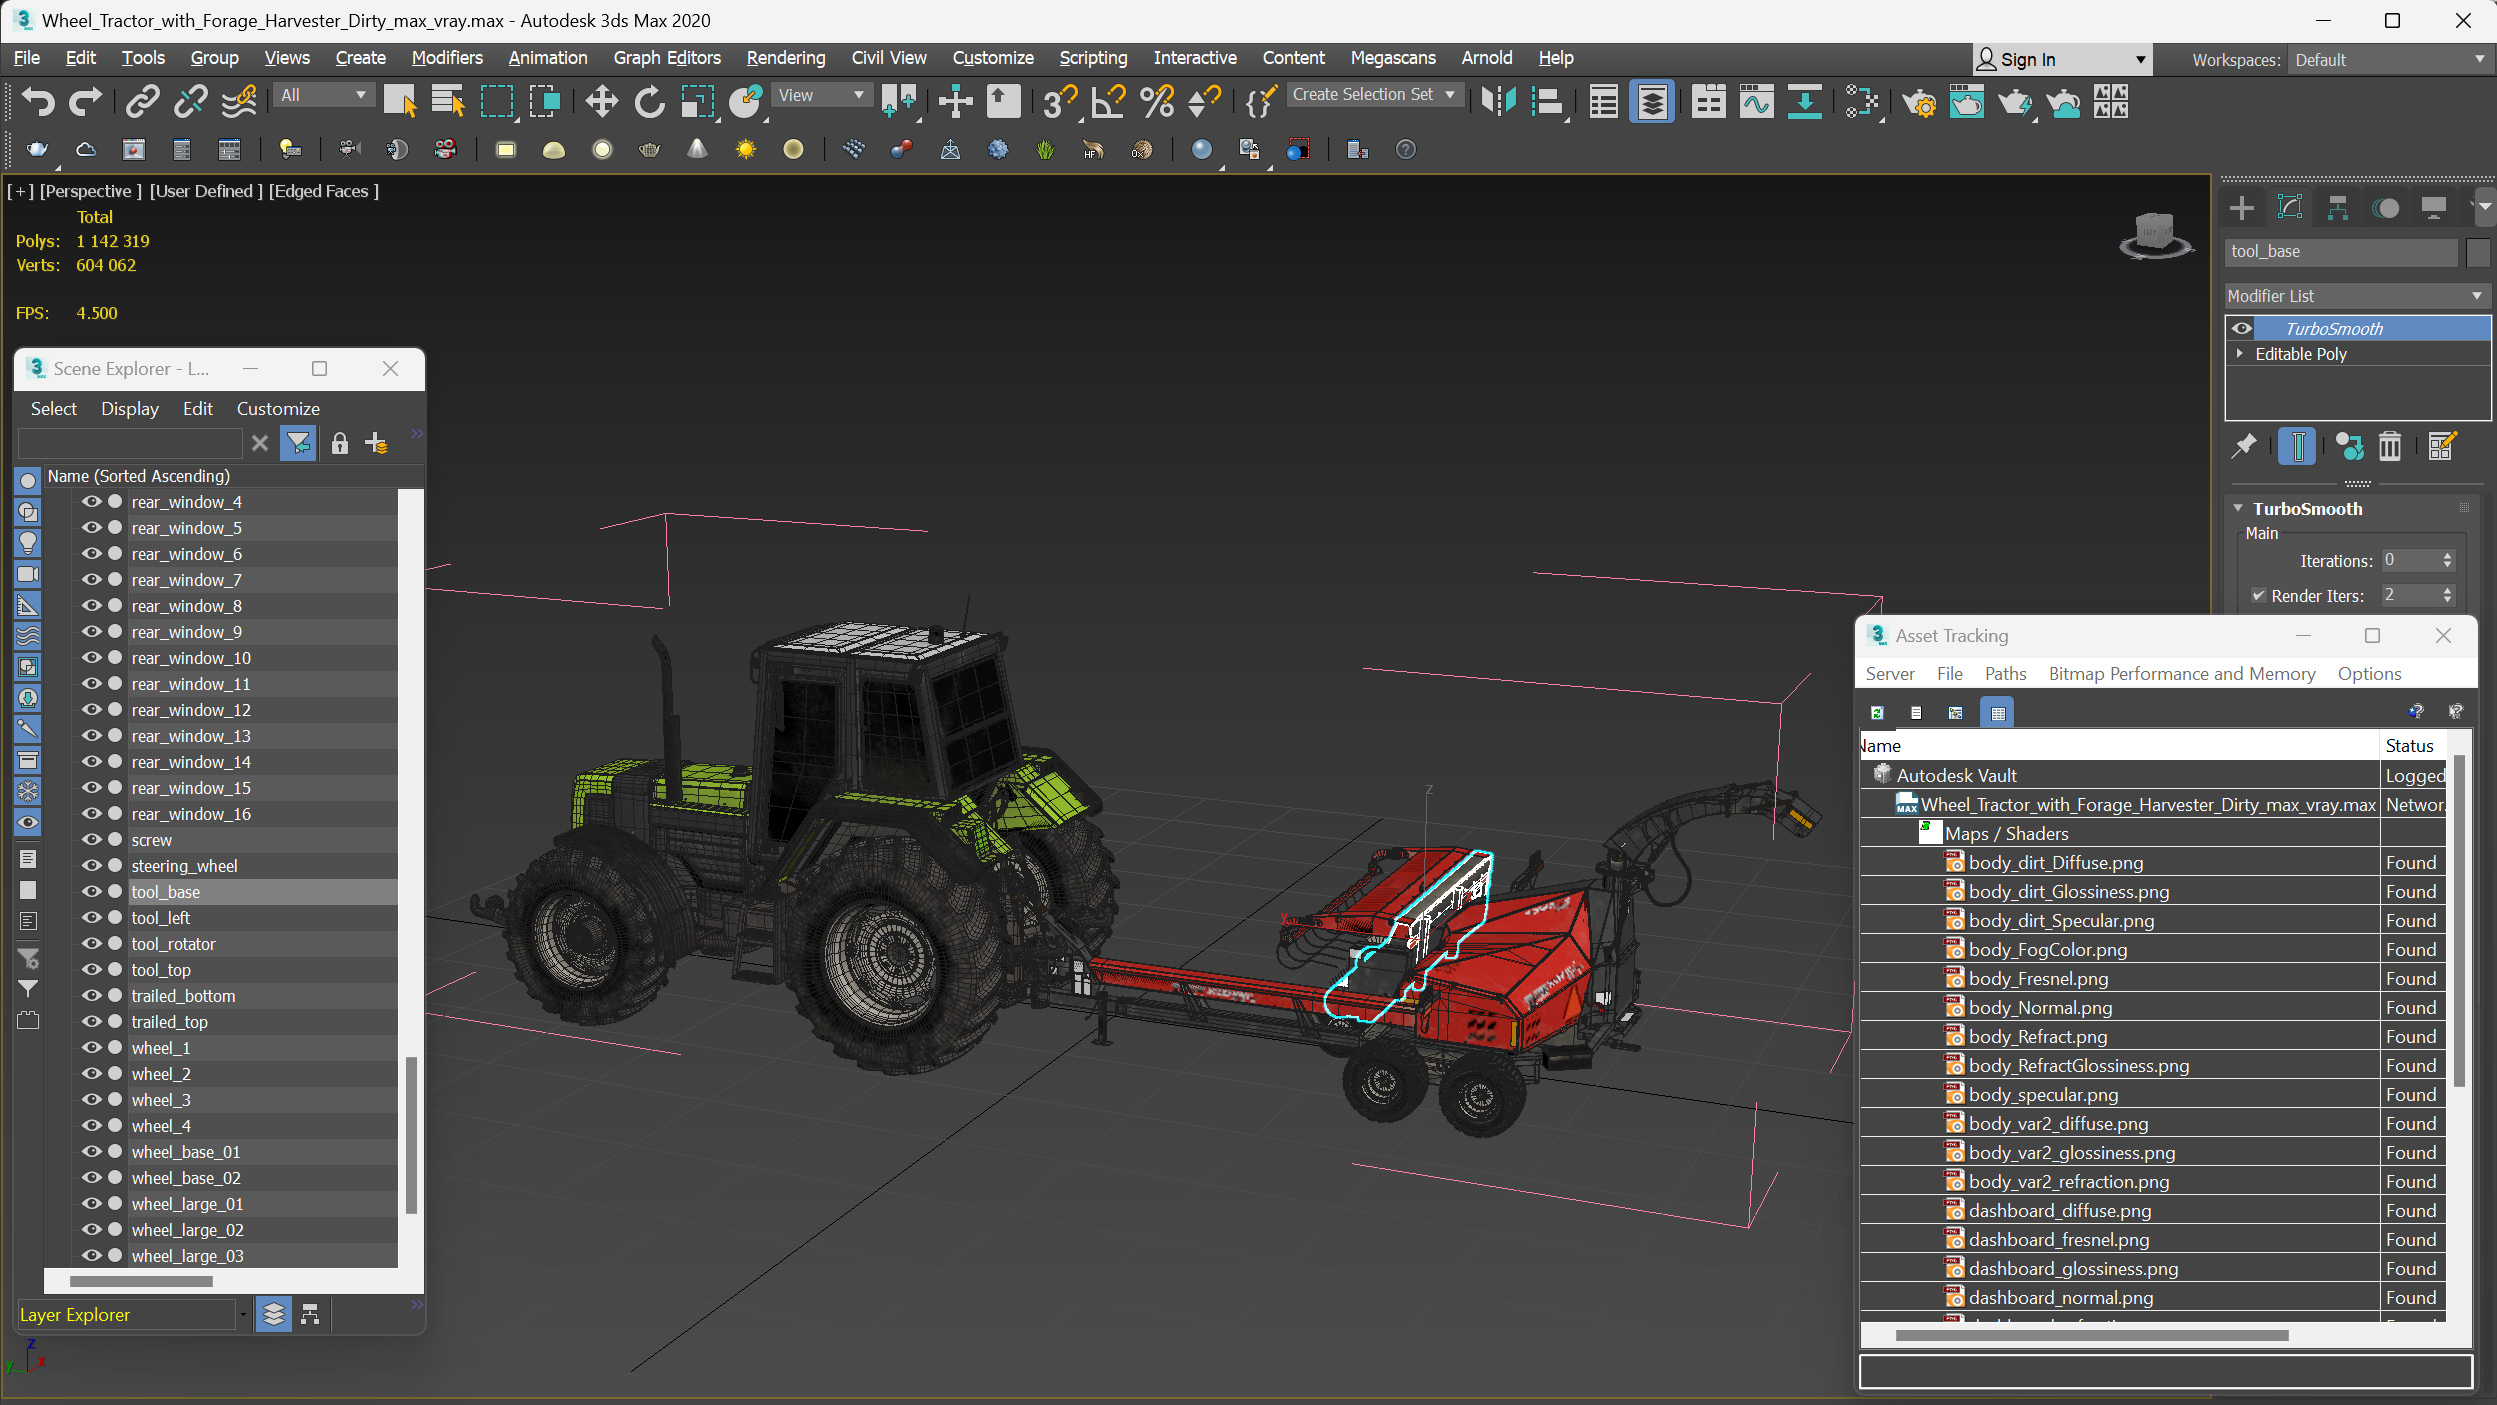Toggle visibility of wheel_1 layer
The image size is (2497, 1405).
pyautogui.click(x=91, y=1046)
